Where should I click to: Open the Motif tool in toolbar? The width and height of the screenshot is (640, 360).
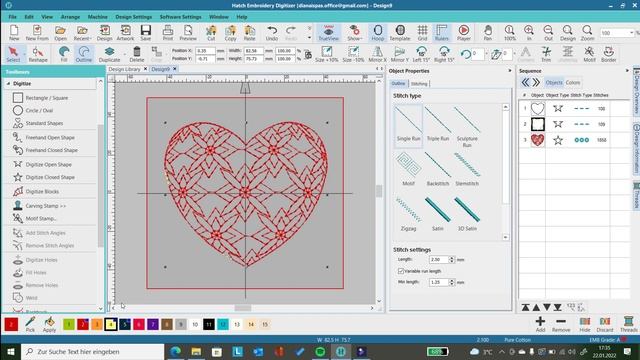589,54
